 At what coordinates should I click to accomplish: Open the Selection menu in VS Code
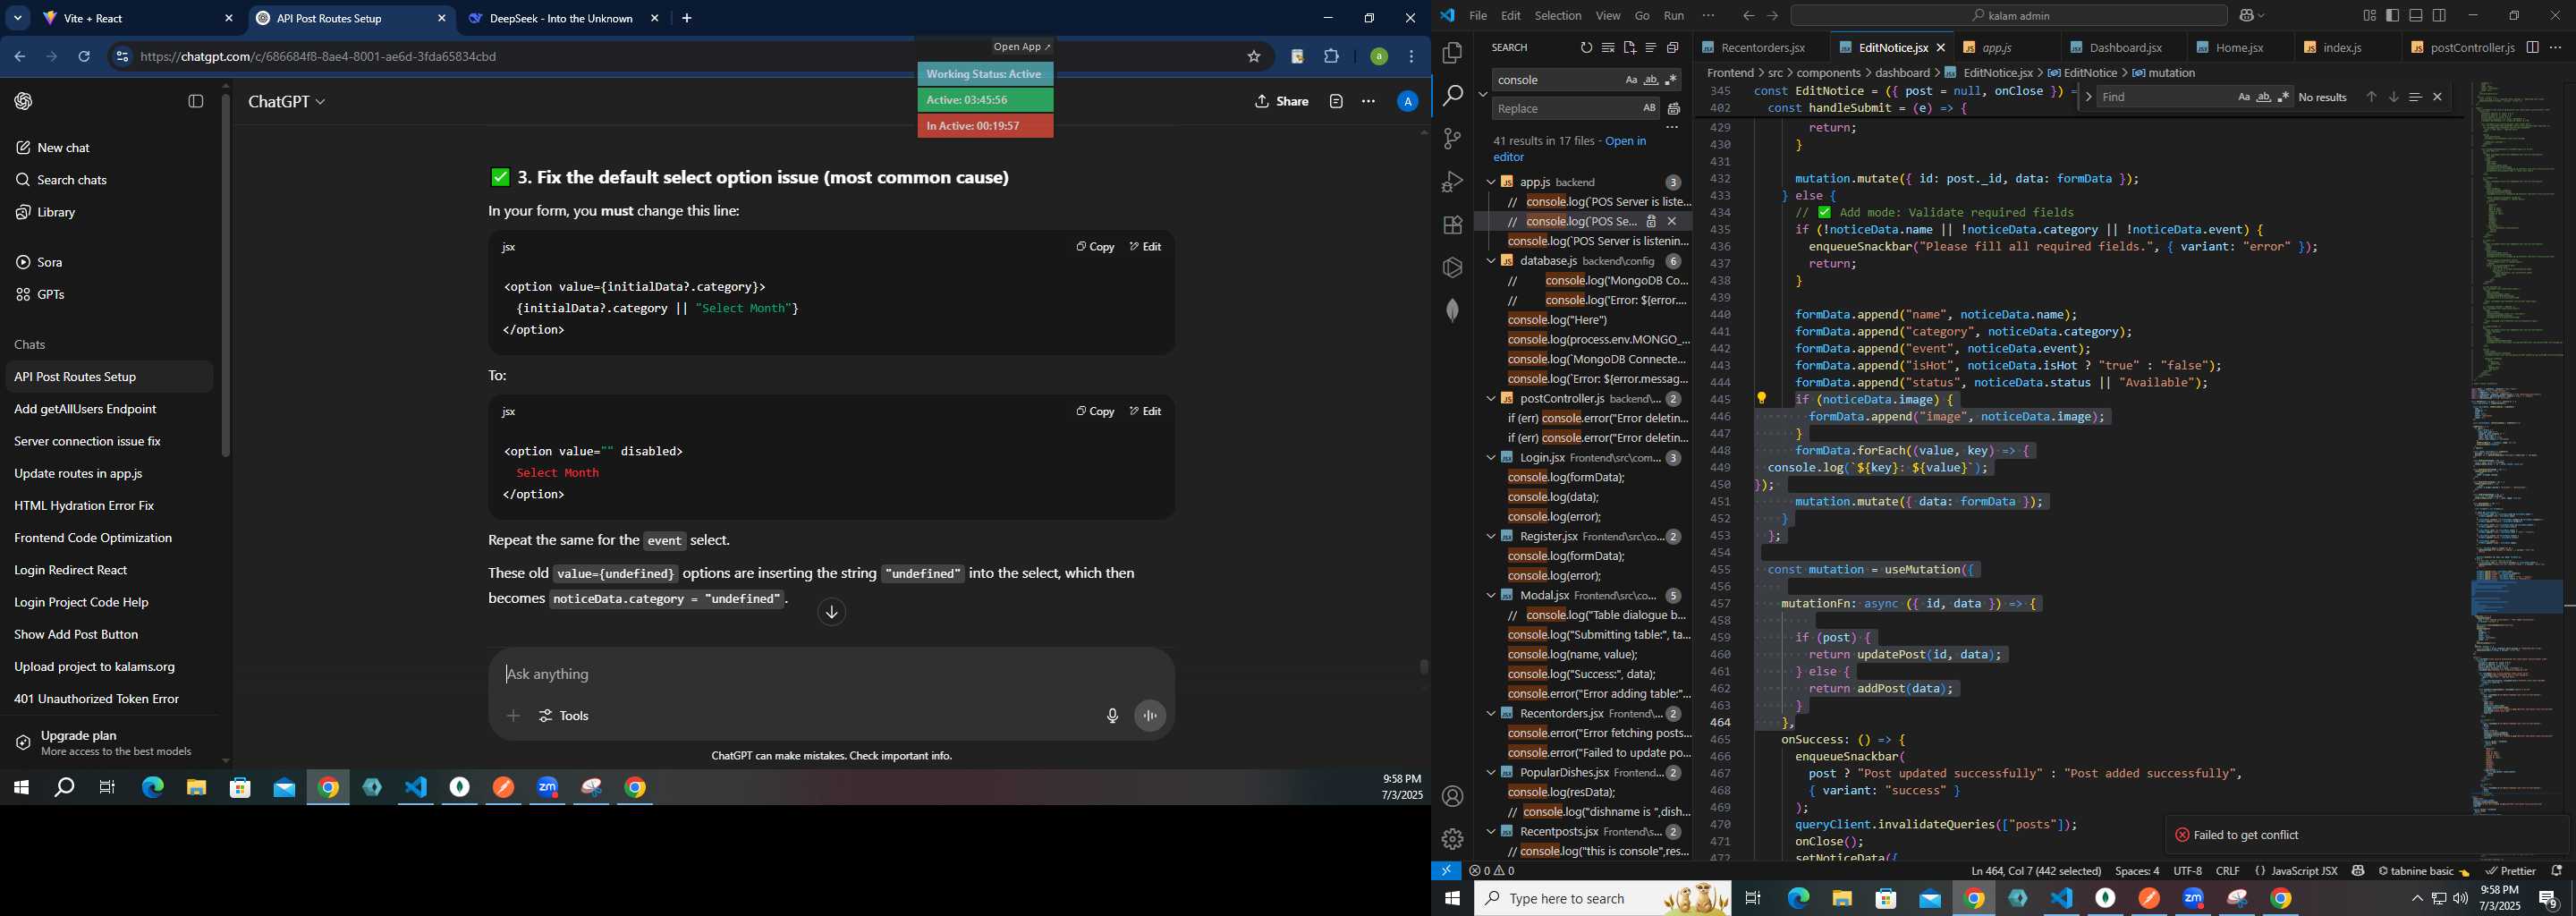click(1558, 16)
